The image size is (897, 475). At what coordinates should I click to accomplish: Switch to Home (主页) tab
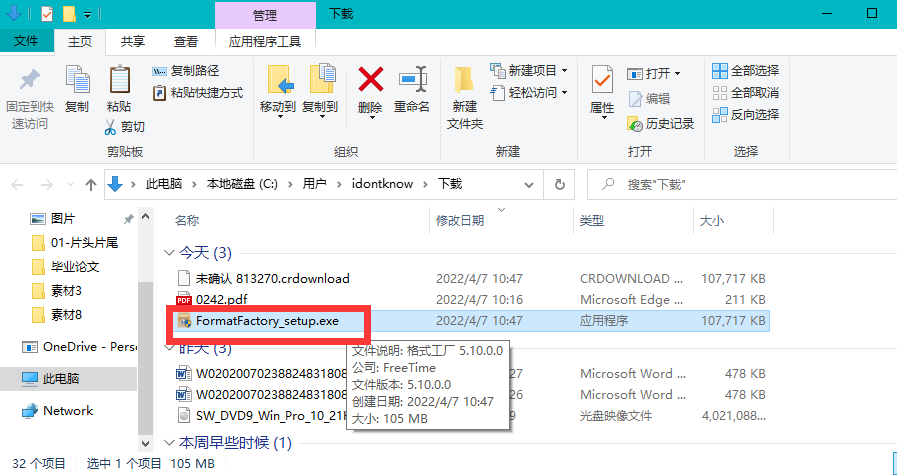pyautogui.click(x=80, y=42)
